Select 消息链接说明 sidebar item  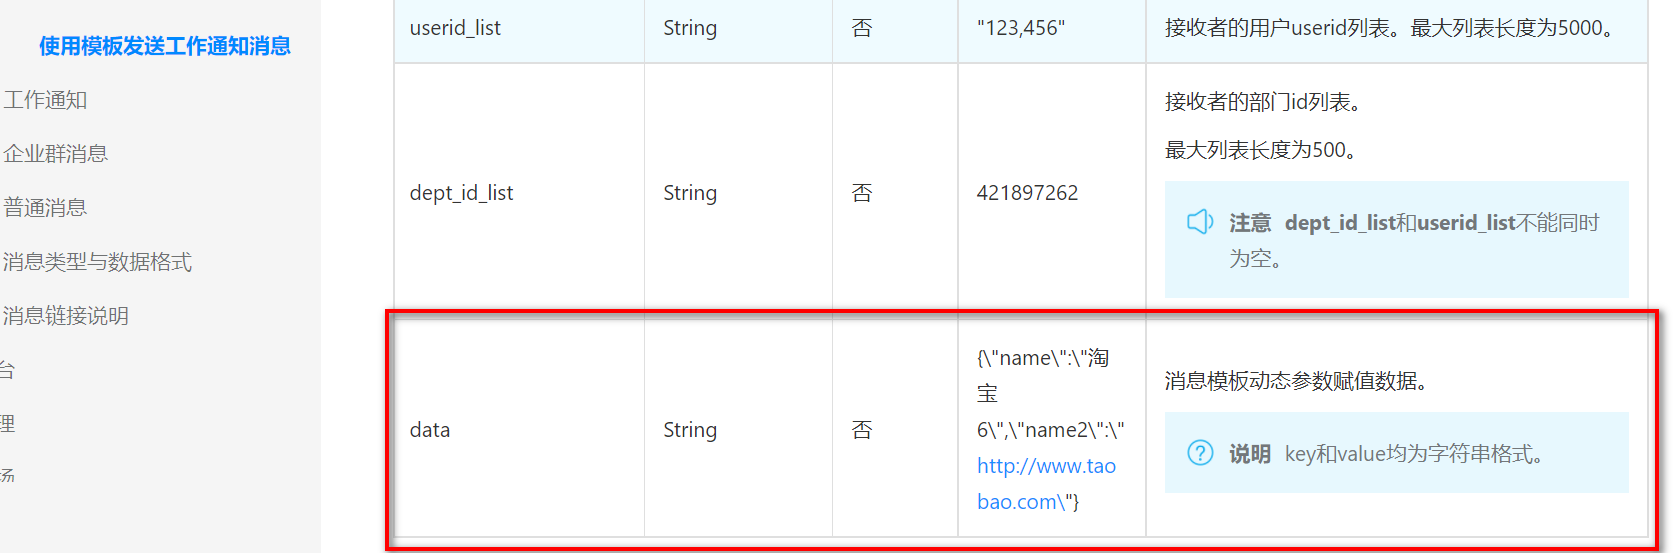(66, 316)
